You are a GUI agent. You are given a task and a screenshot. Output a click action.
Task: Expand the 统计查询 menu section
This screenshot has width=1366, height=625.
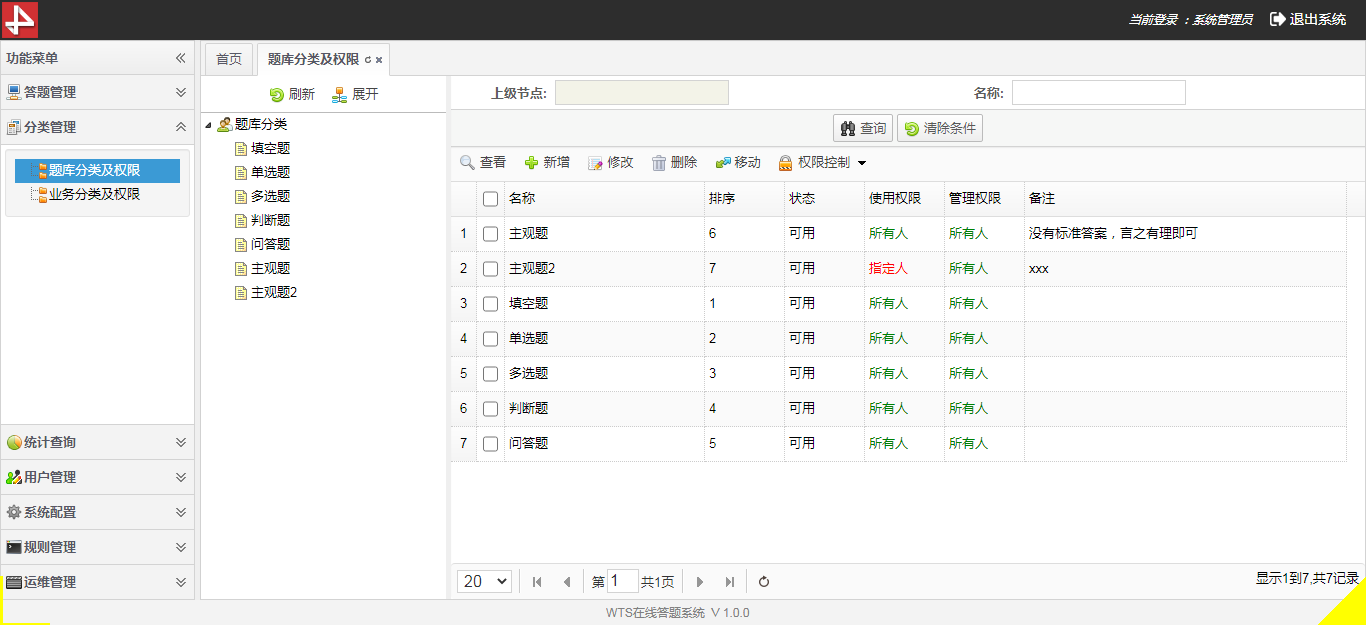(97, 442)
